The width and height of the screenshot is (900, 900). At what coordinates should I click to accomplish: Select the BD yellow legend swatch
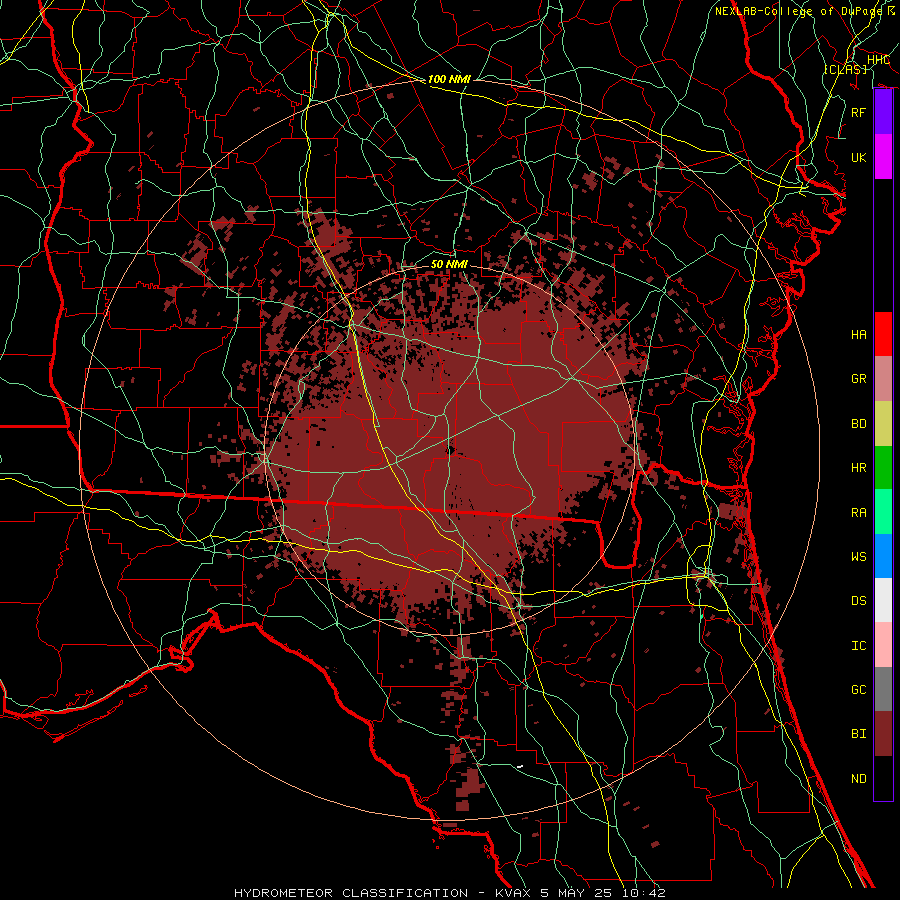[x=883, y=423]
